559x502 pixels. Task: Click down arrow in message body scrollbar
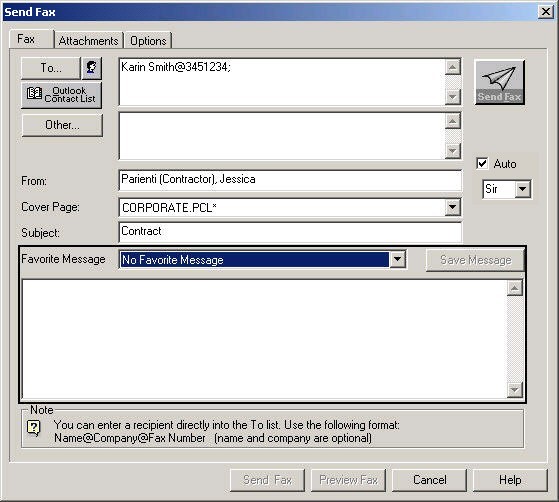[x=514, y=390]
